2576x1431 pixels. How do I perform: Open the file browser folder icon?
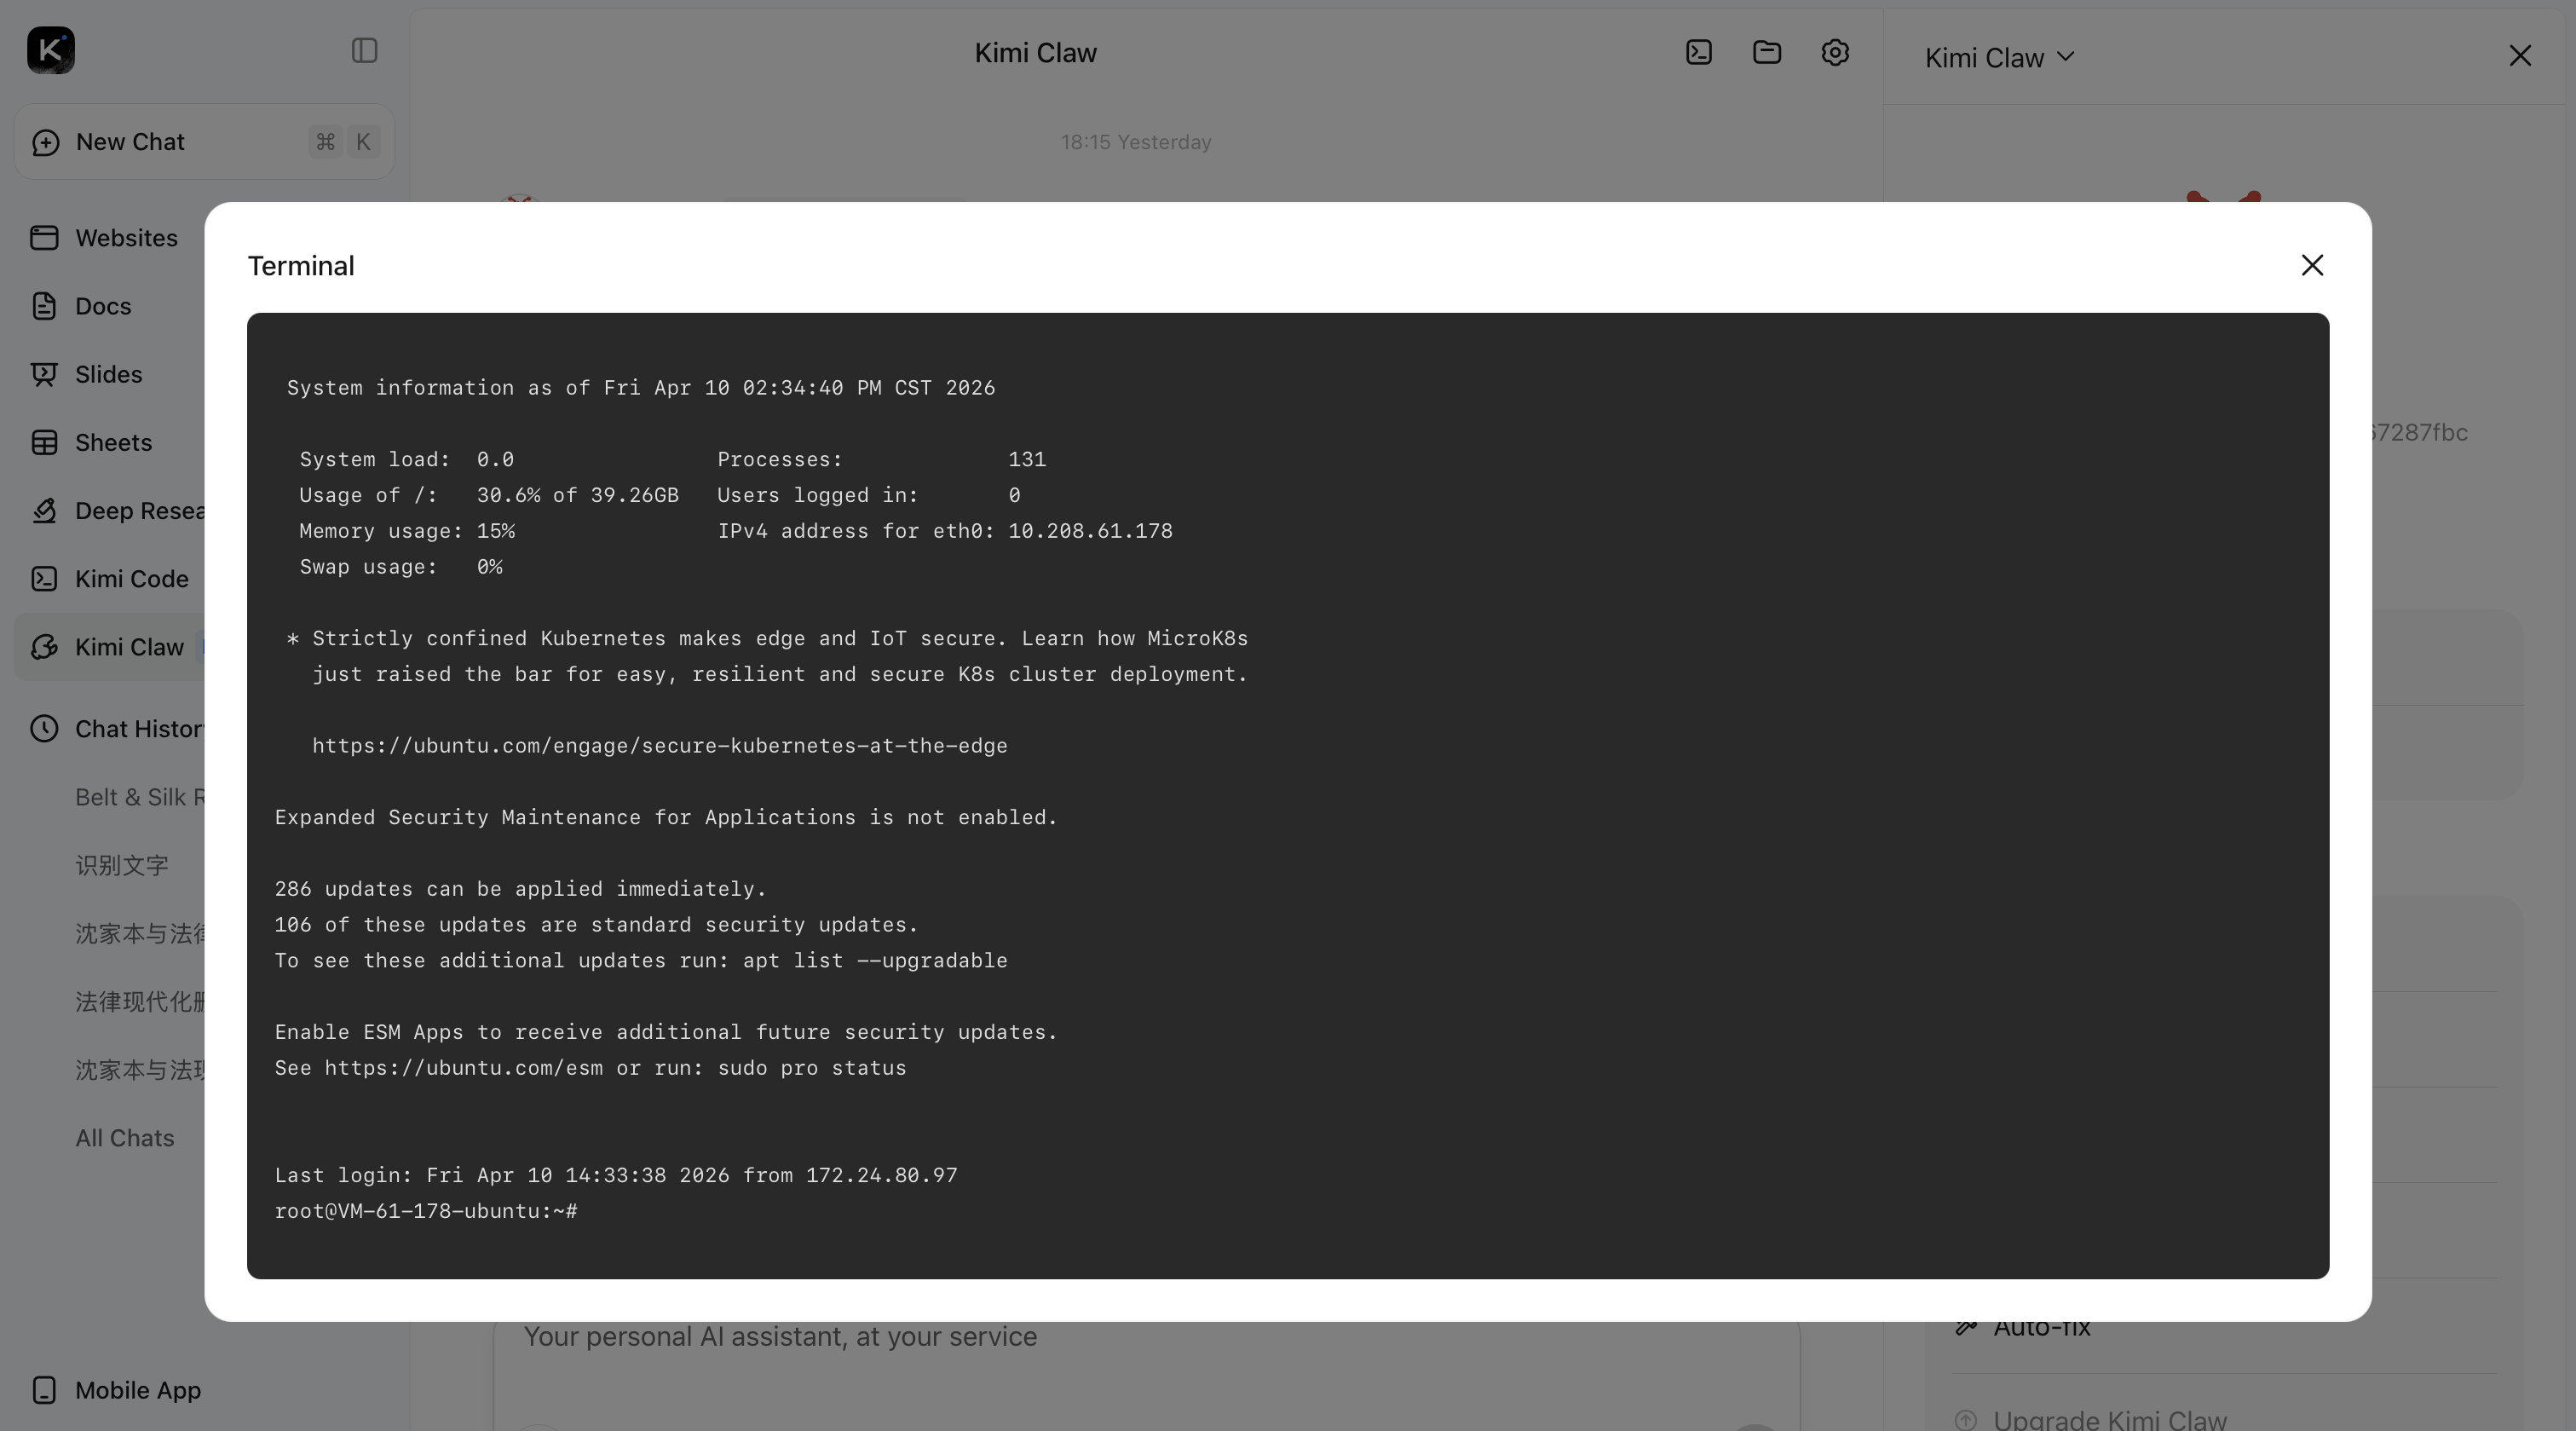[1766, 51]
